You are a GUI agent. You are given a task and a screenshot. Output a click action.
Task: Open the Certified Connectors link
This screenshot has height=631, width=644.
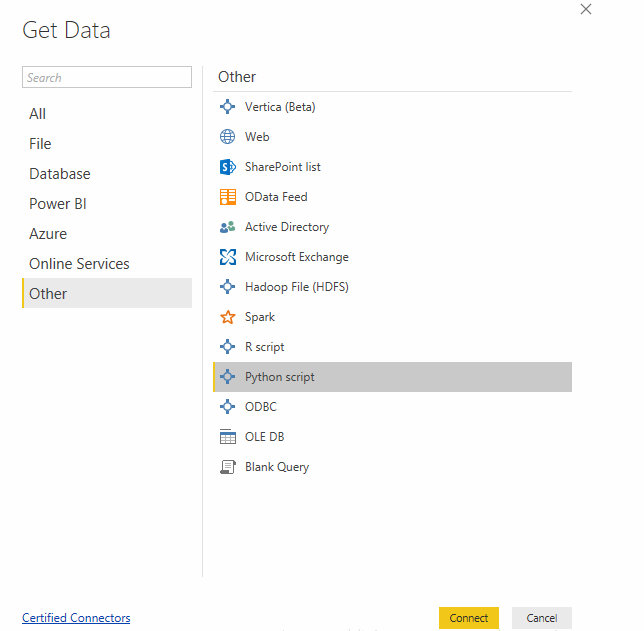click(x=76, y=618)
